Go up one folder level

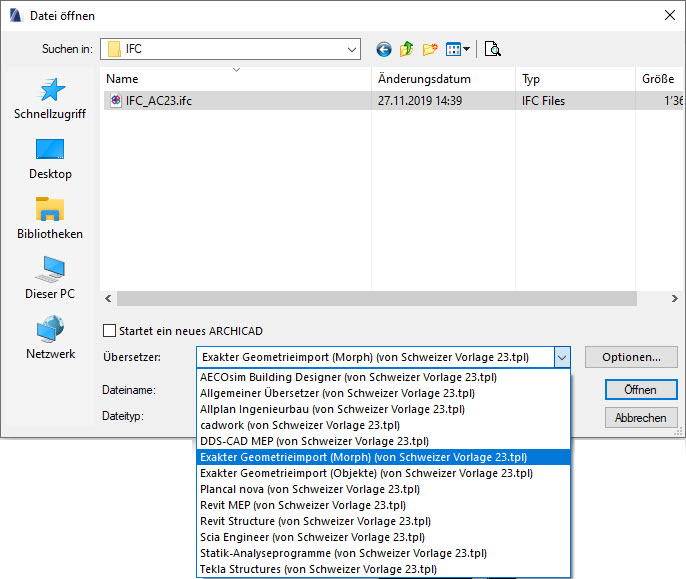(406, 49)
